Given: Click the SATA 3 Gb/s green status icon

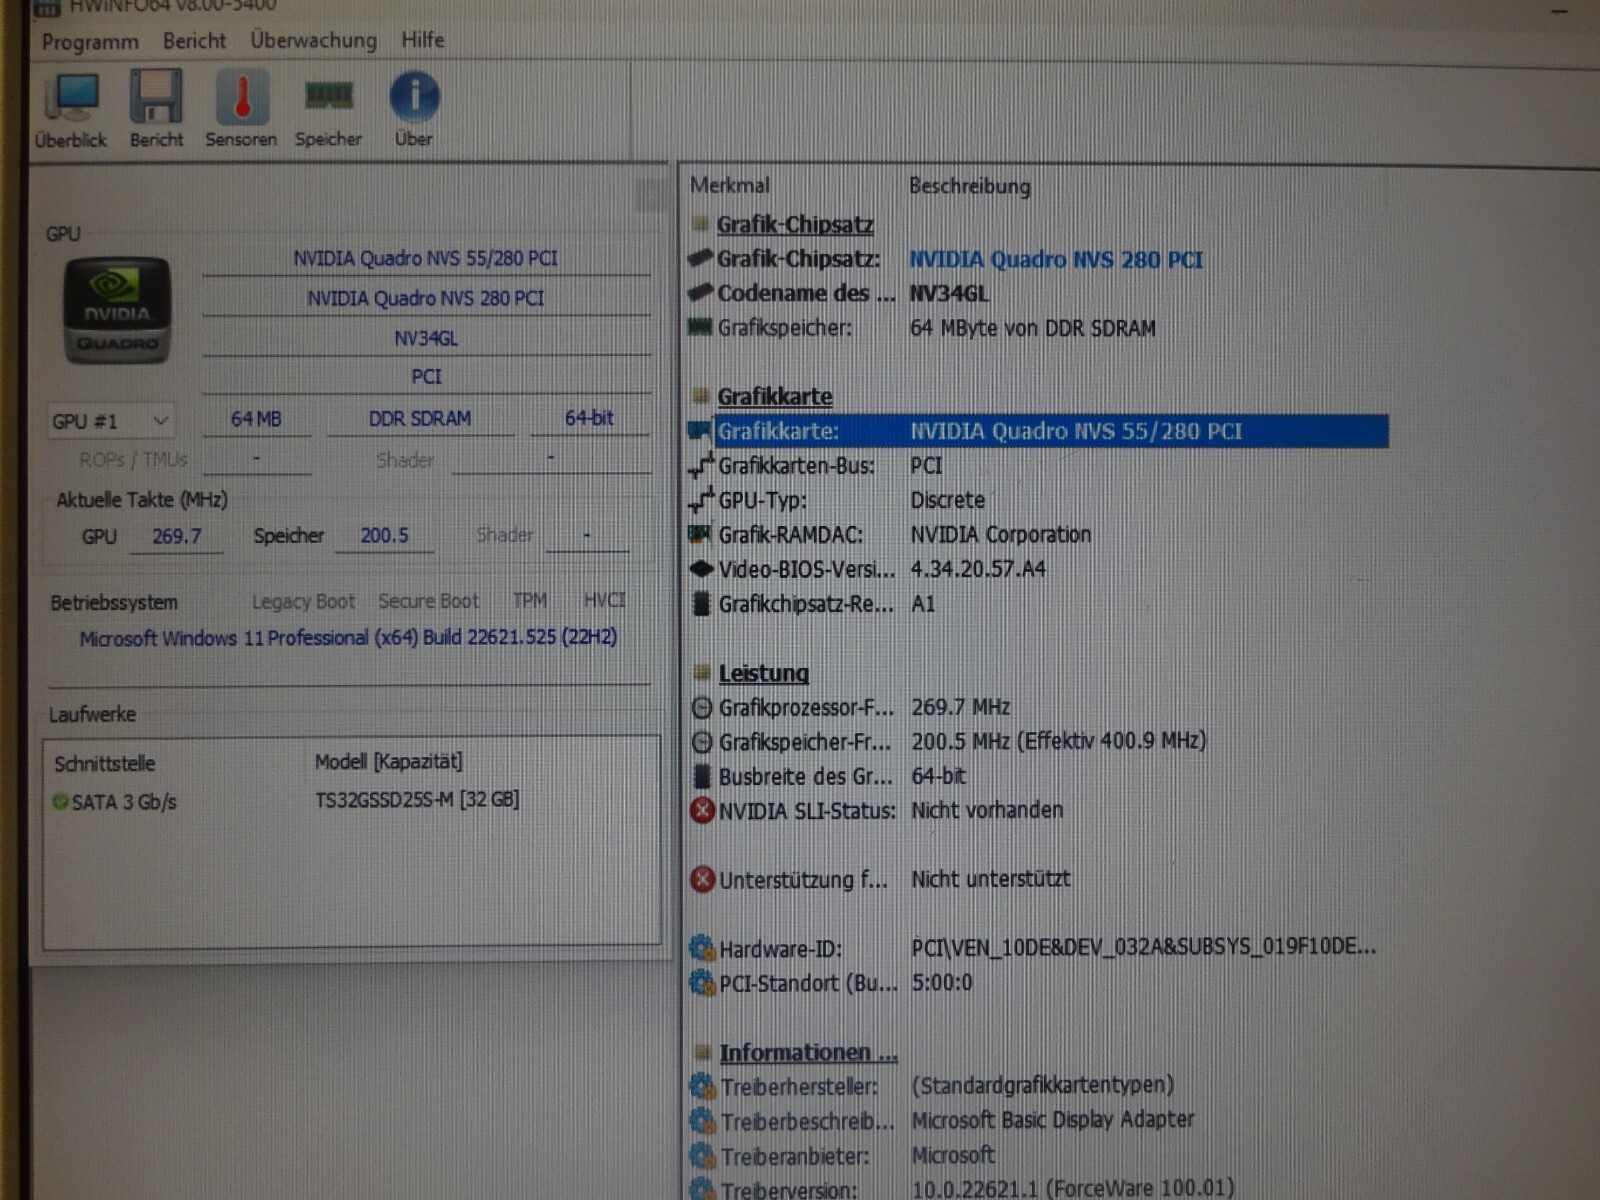Looking at the screenshot, I should click(61, 802).
